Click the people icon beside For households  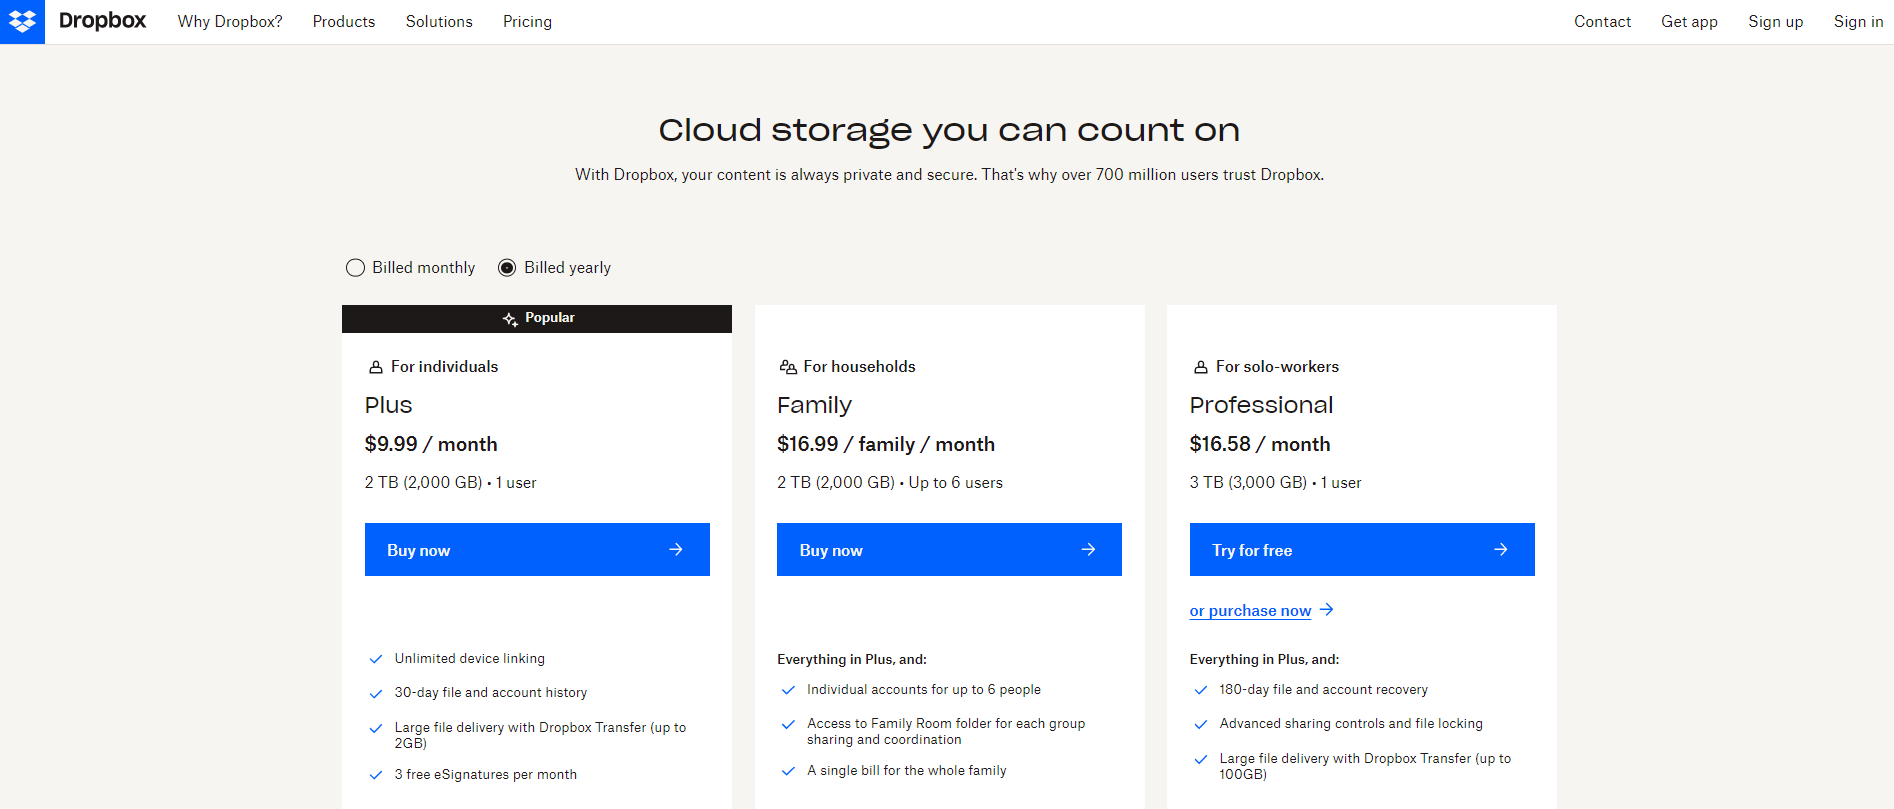[x=788, y=367]
